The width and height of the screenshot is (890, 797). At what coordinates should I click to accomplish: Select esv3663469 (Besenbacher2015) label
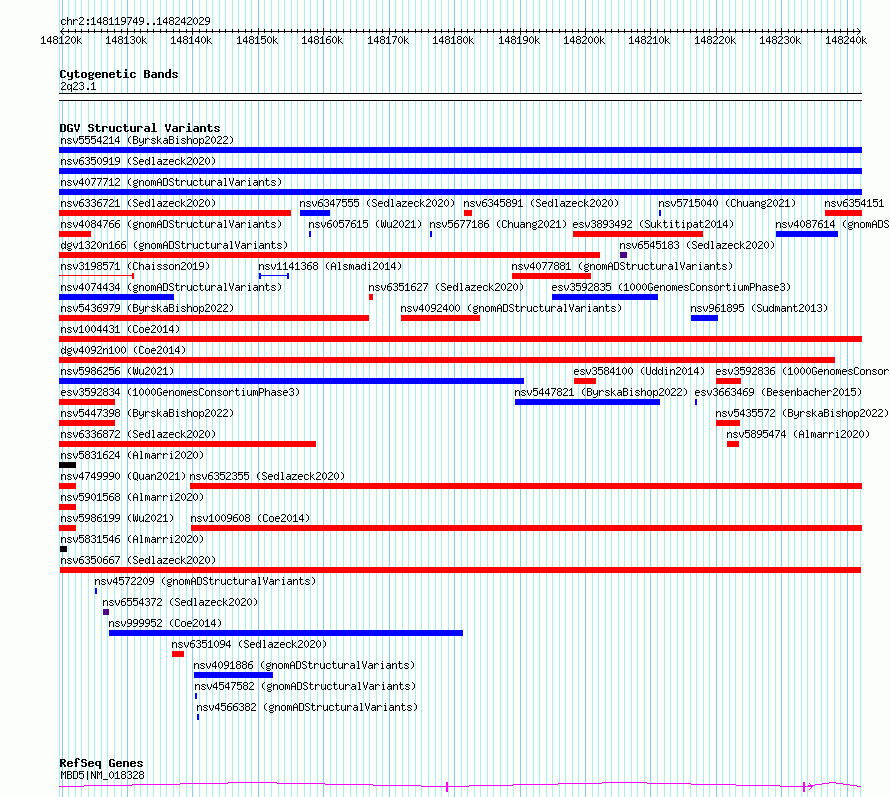(778, 392)
